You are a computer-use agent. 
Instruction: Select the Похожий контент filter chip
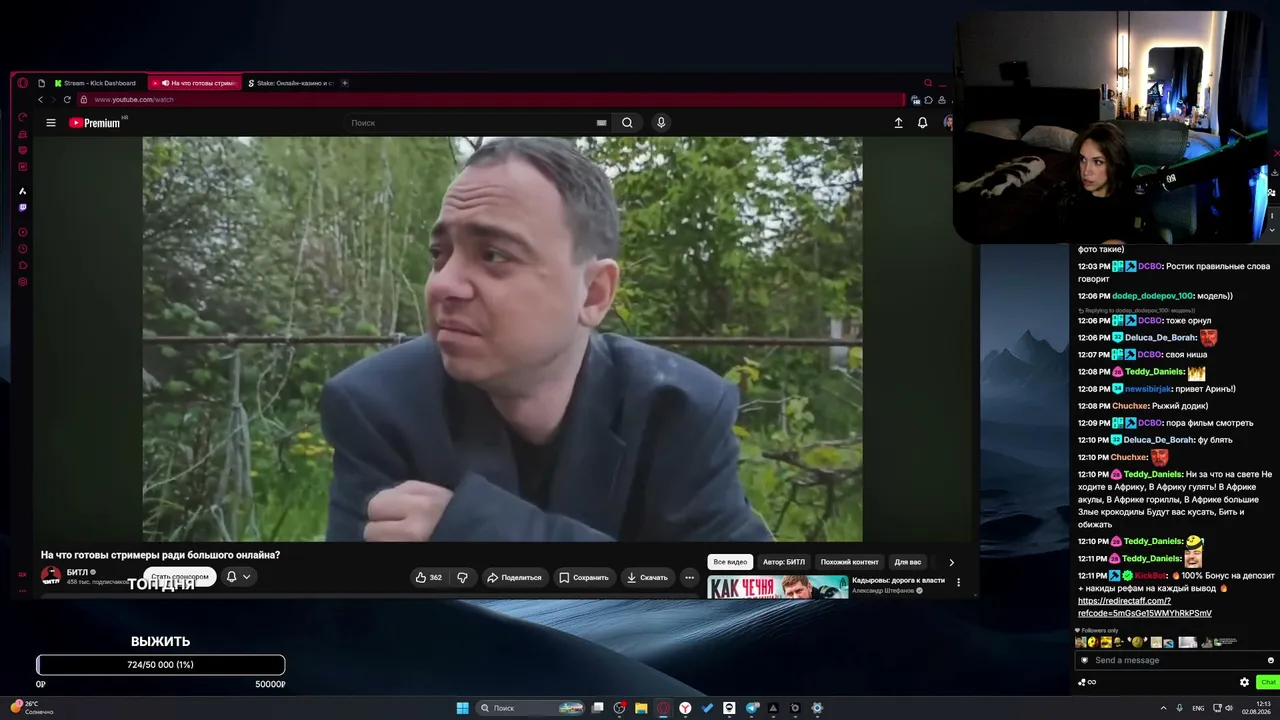(x=850, y=562)
